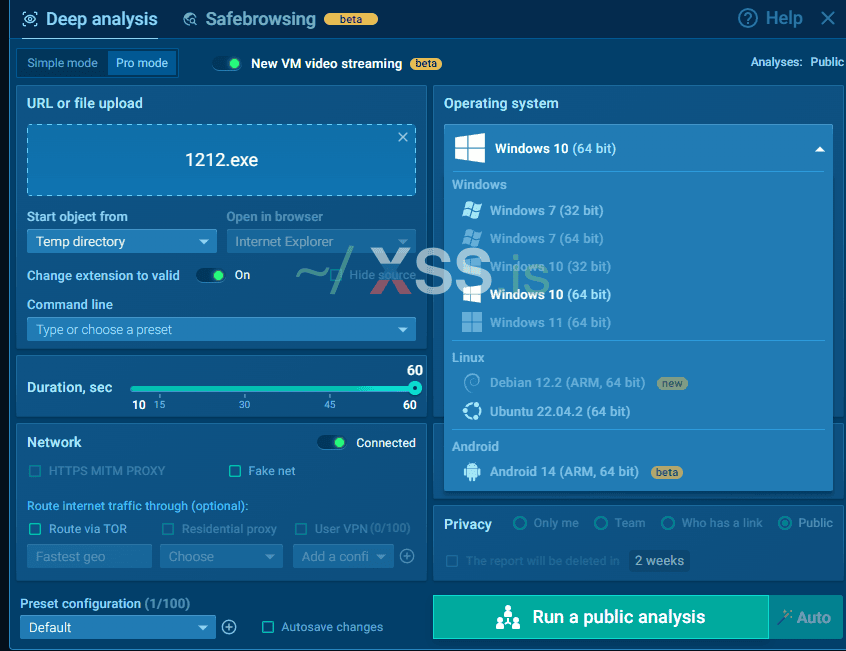Enable Autosave changes checkbox
The image size is (846, 651).
click(268, 627)
